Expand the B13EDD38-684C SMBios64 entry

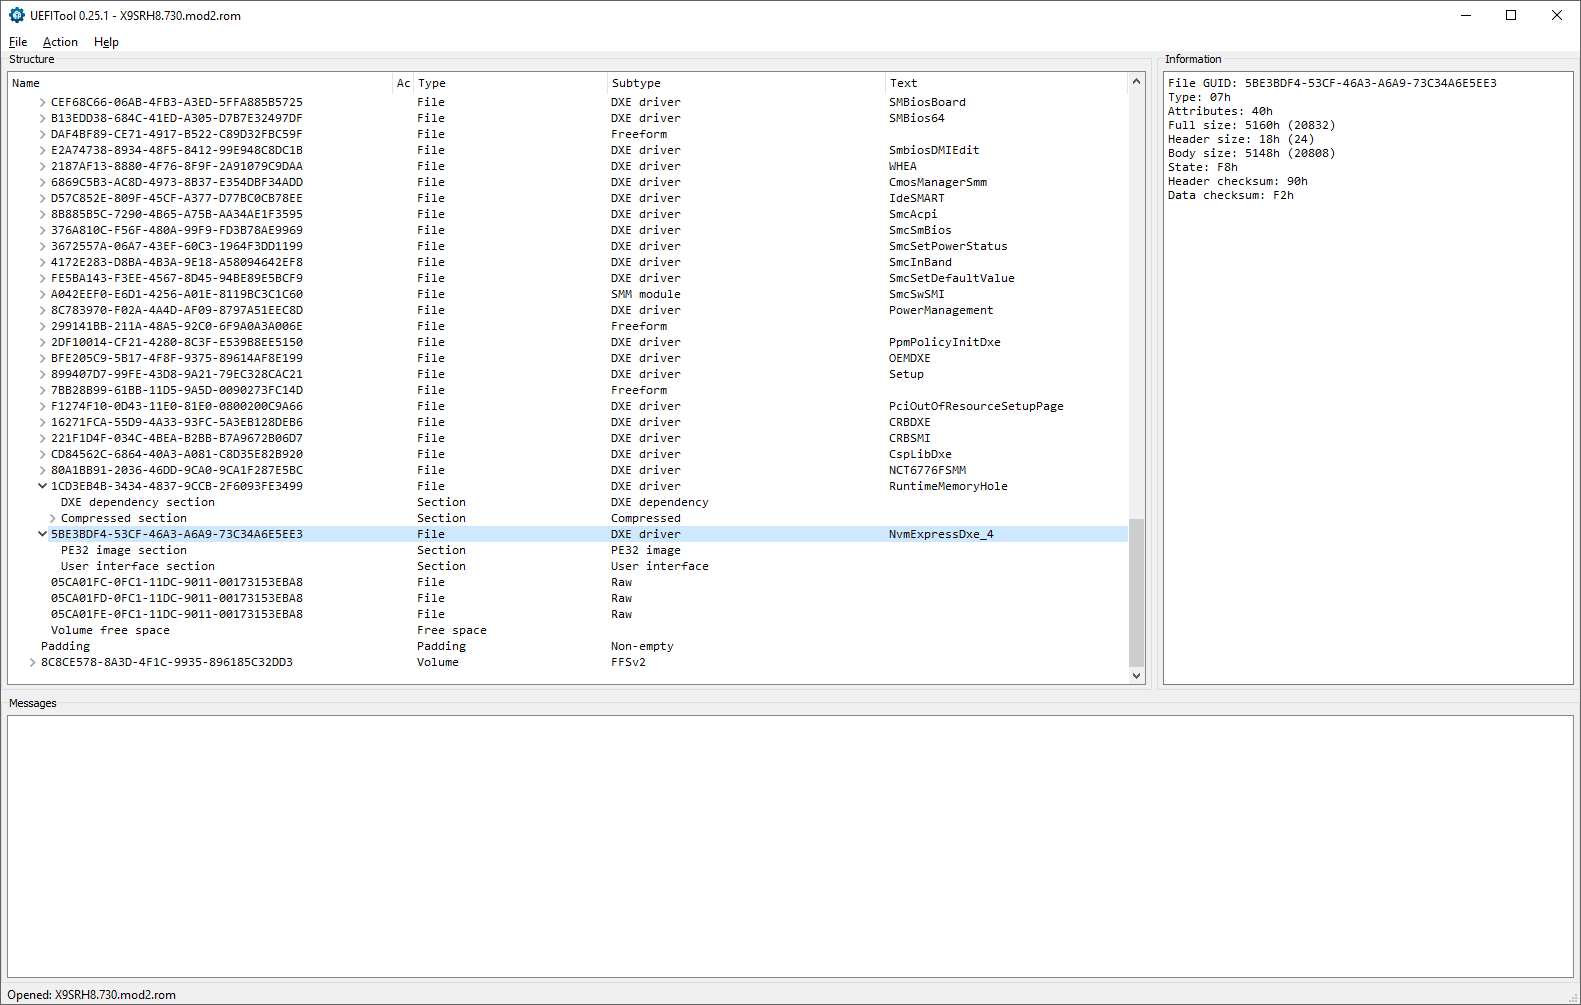coord(42,118)
